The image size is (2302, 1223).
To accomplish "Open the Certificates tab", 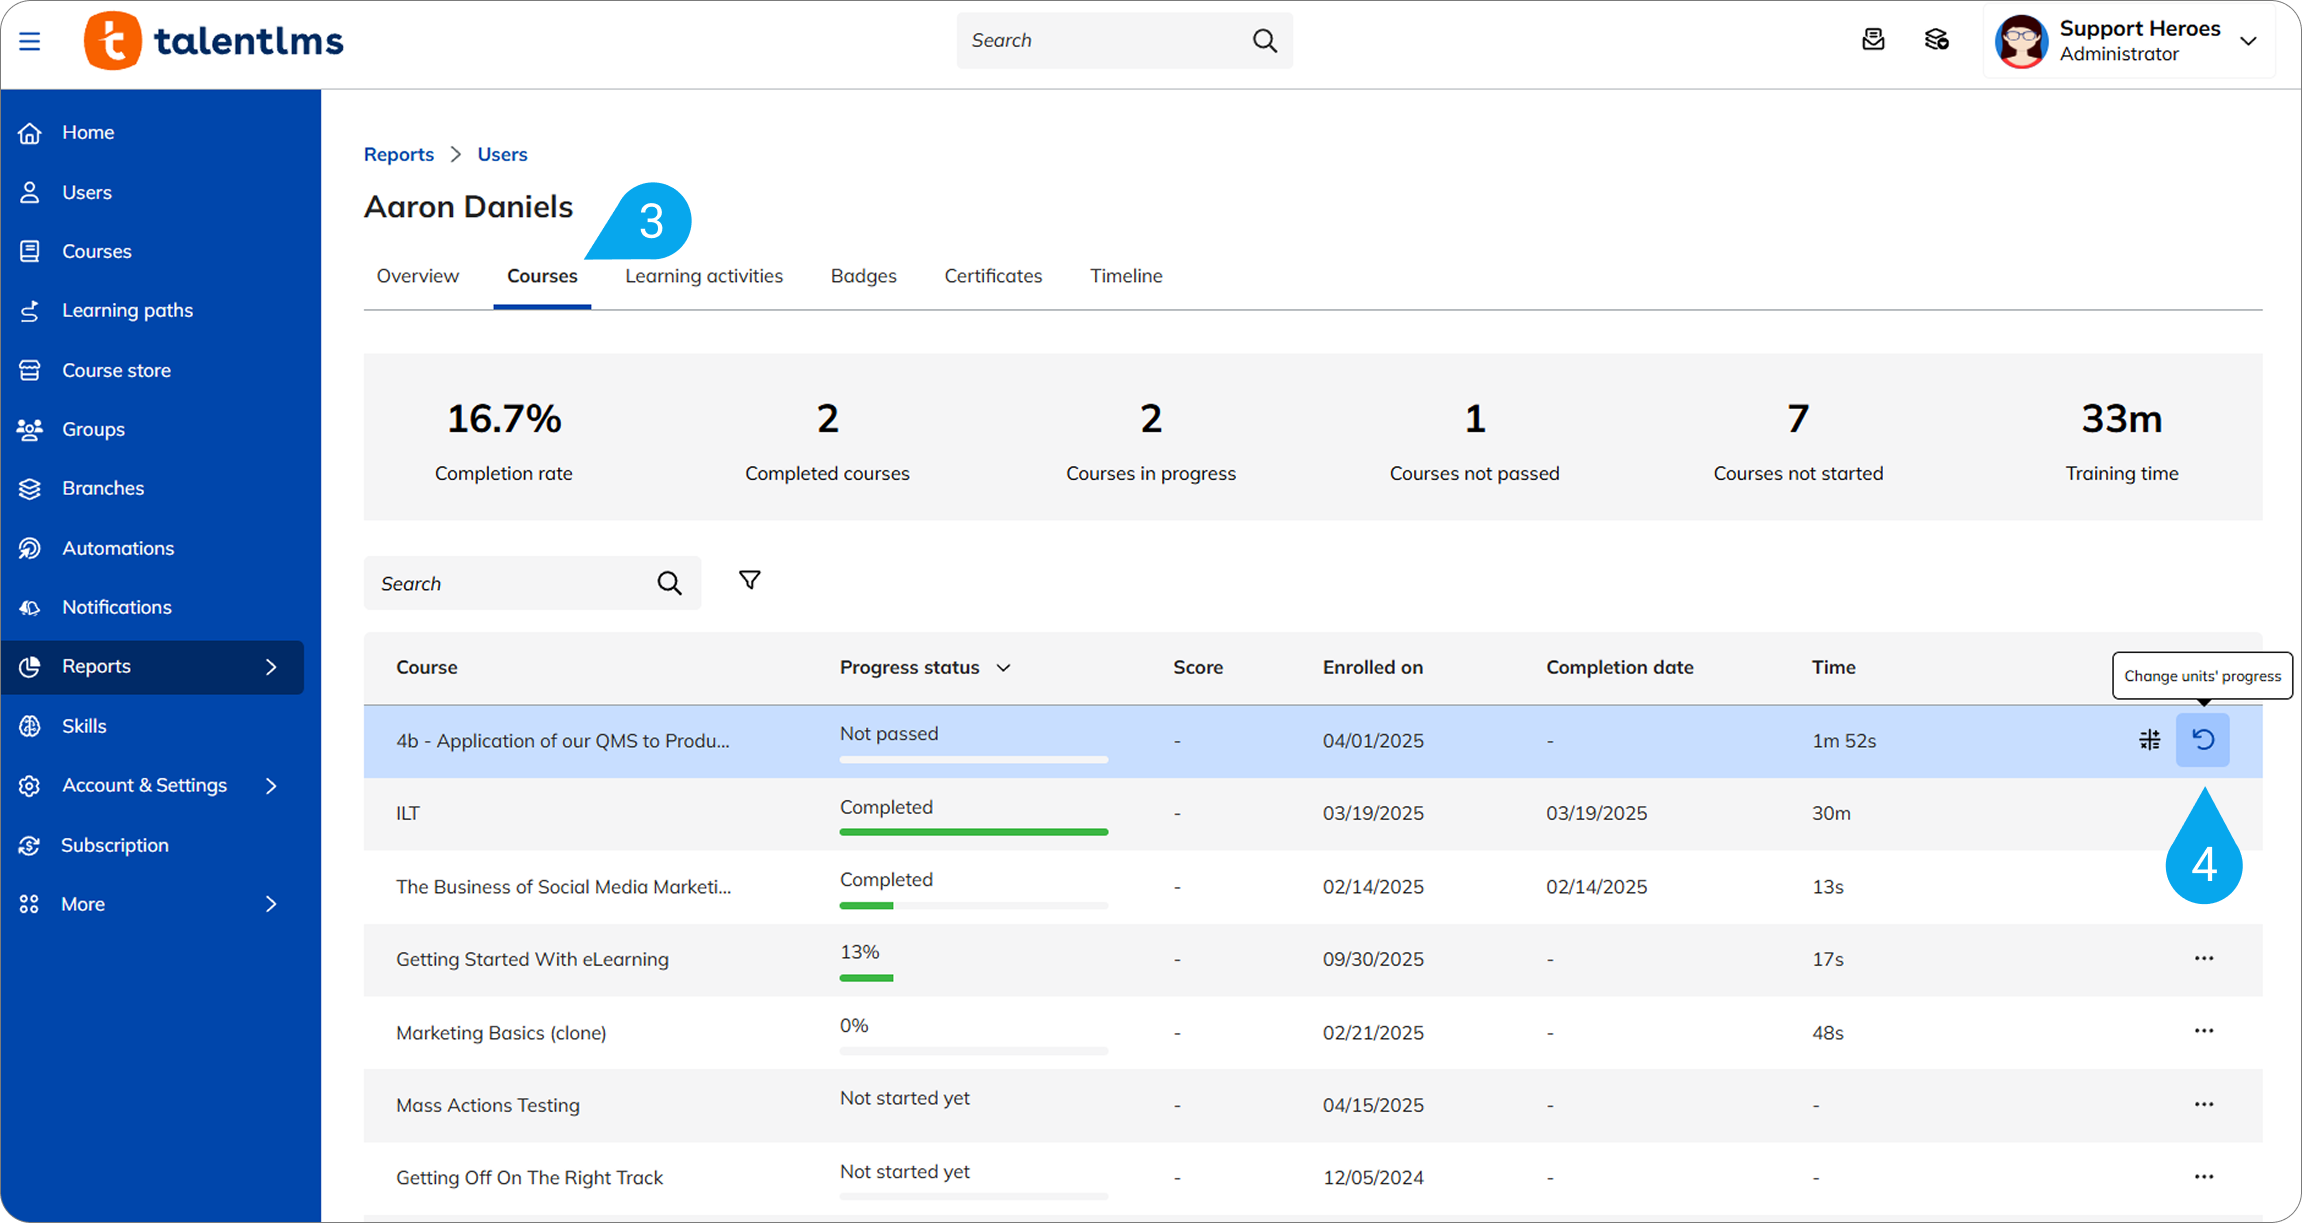I will 992,276.
